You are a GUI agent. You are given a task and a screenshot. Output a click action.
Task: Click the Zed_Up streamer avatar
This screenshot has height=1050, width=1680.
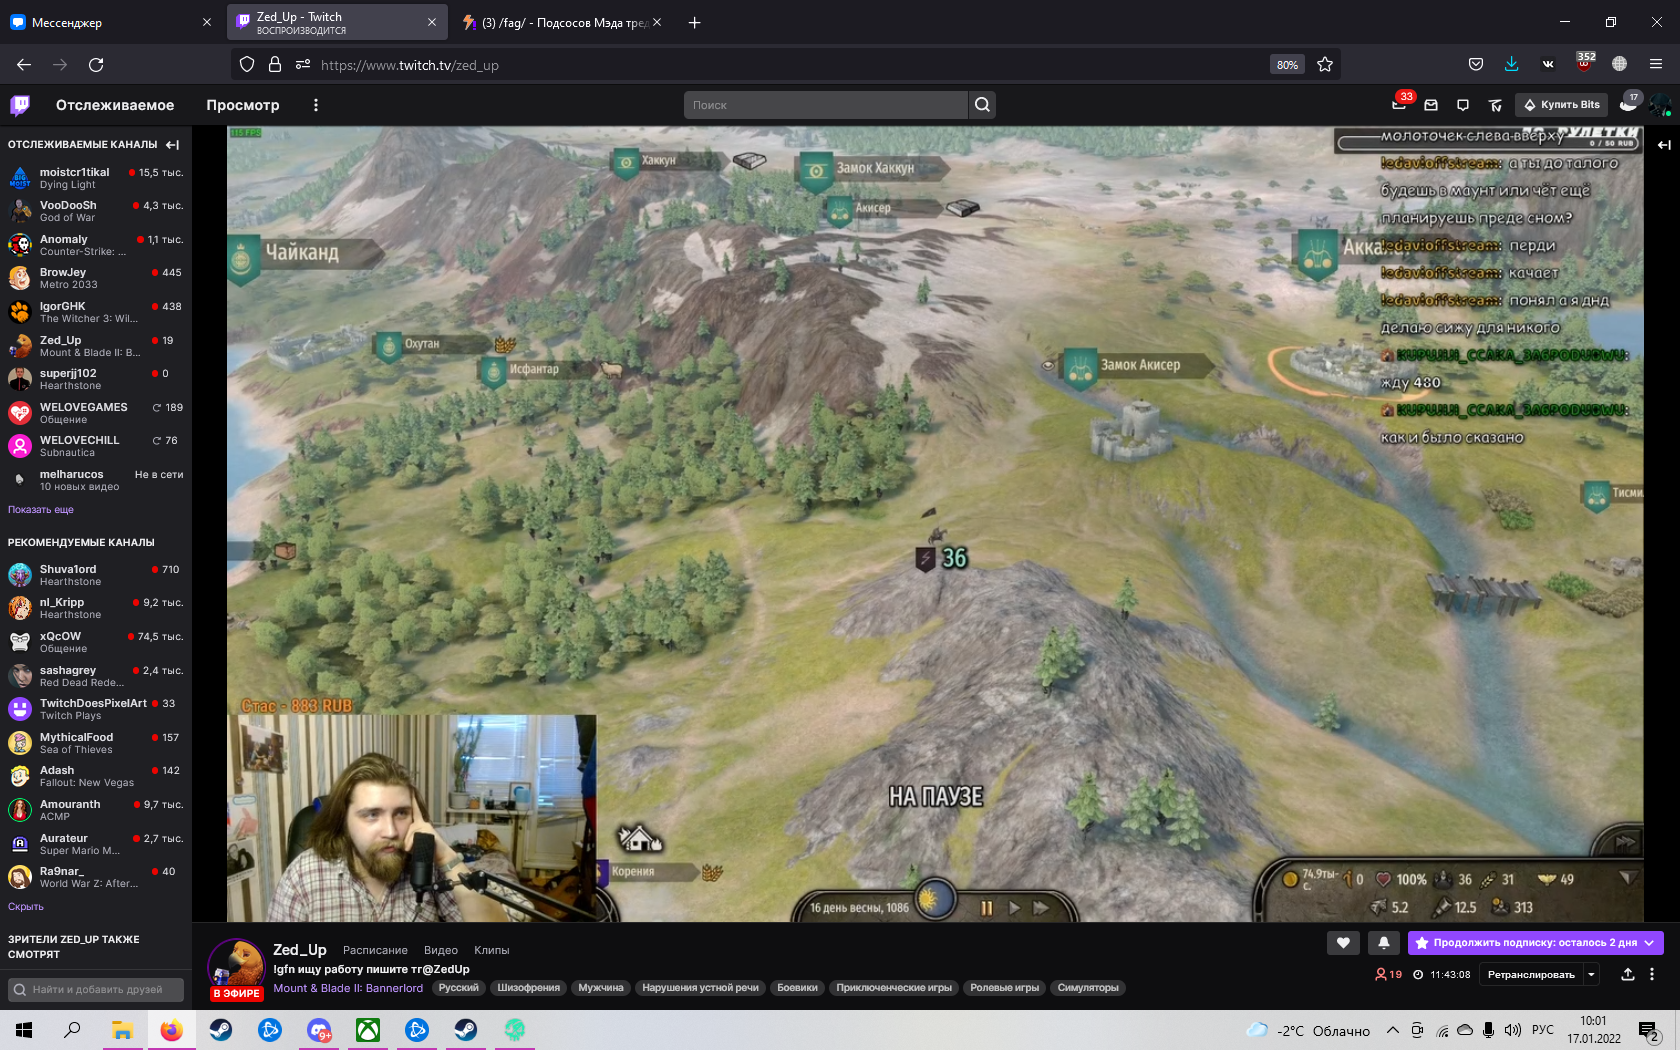(x=236, y=967)
